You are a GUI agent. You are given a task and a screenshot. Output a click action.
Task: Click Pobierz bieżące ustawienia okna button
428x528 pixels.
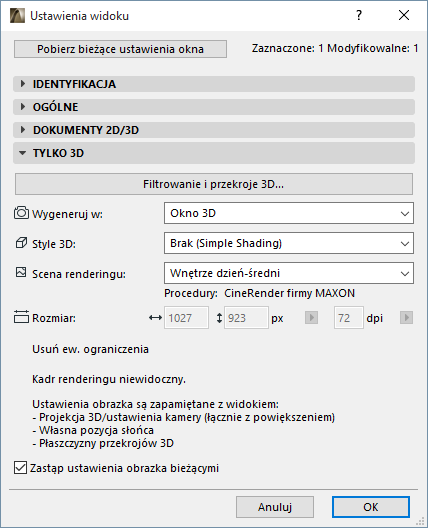120,49
